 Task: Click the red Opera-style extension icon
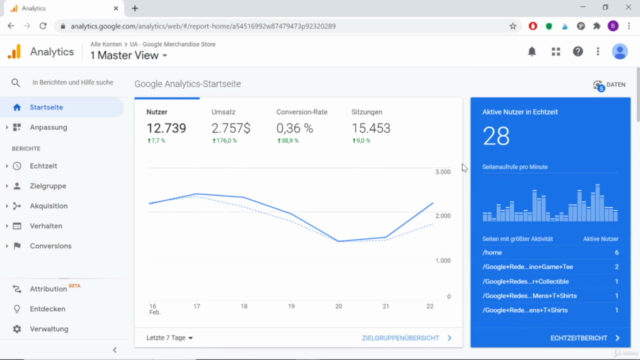pyautogui.click(x=533, y=26)
